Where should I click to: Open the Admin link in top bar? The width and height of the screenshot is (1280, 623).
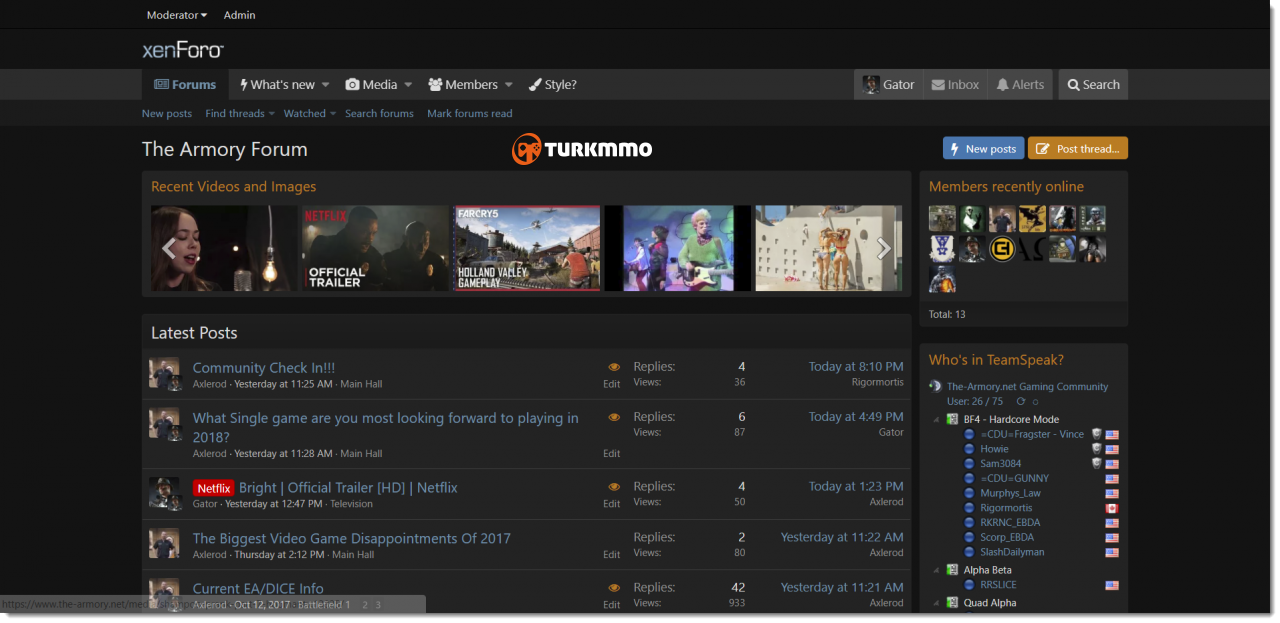click(x=239, y=15)
